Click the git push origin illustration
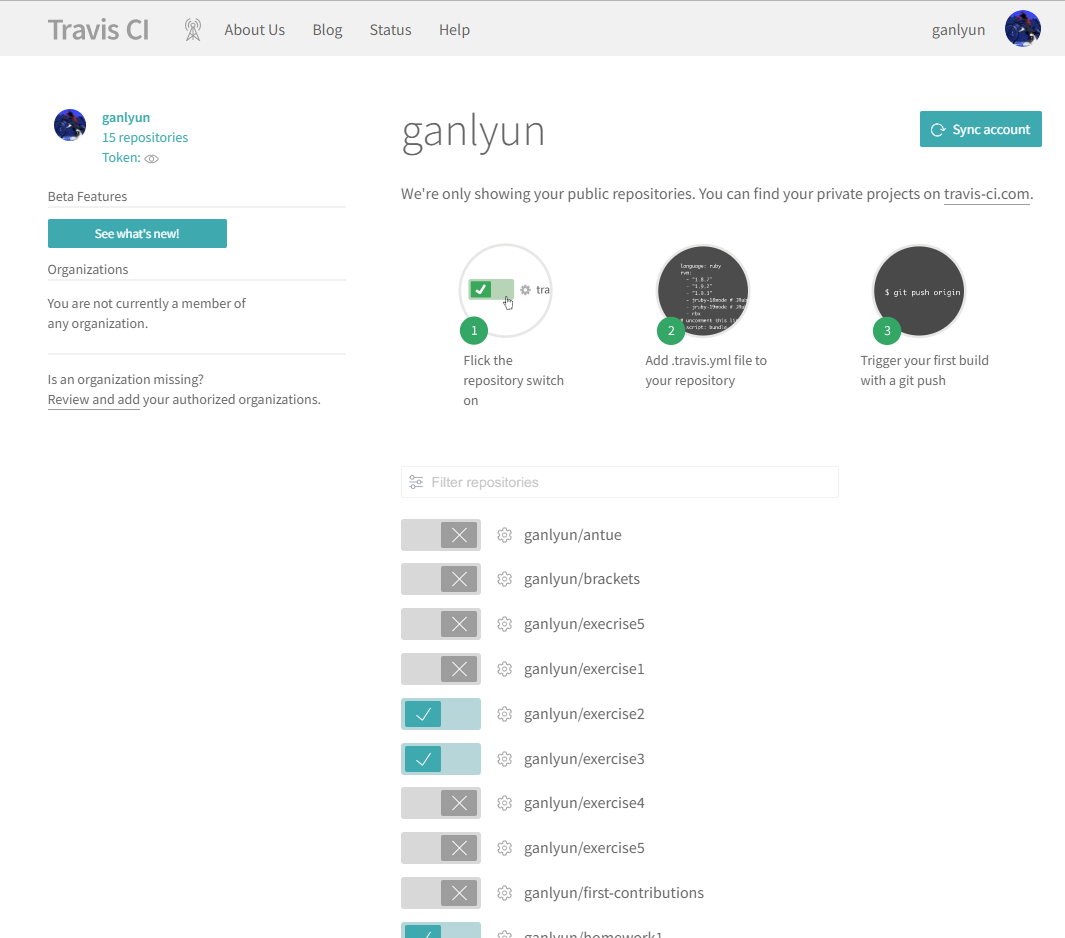1065x938 pixels. 919,291
